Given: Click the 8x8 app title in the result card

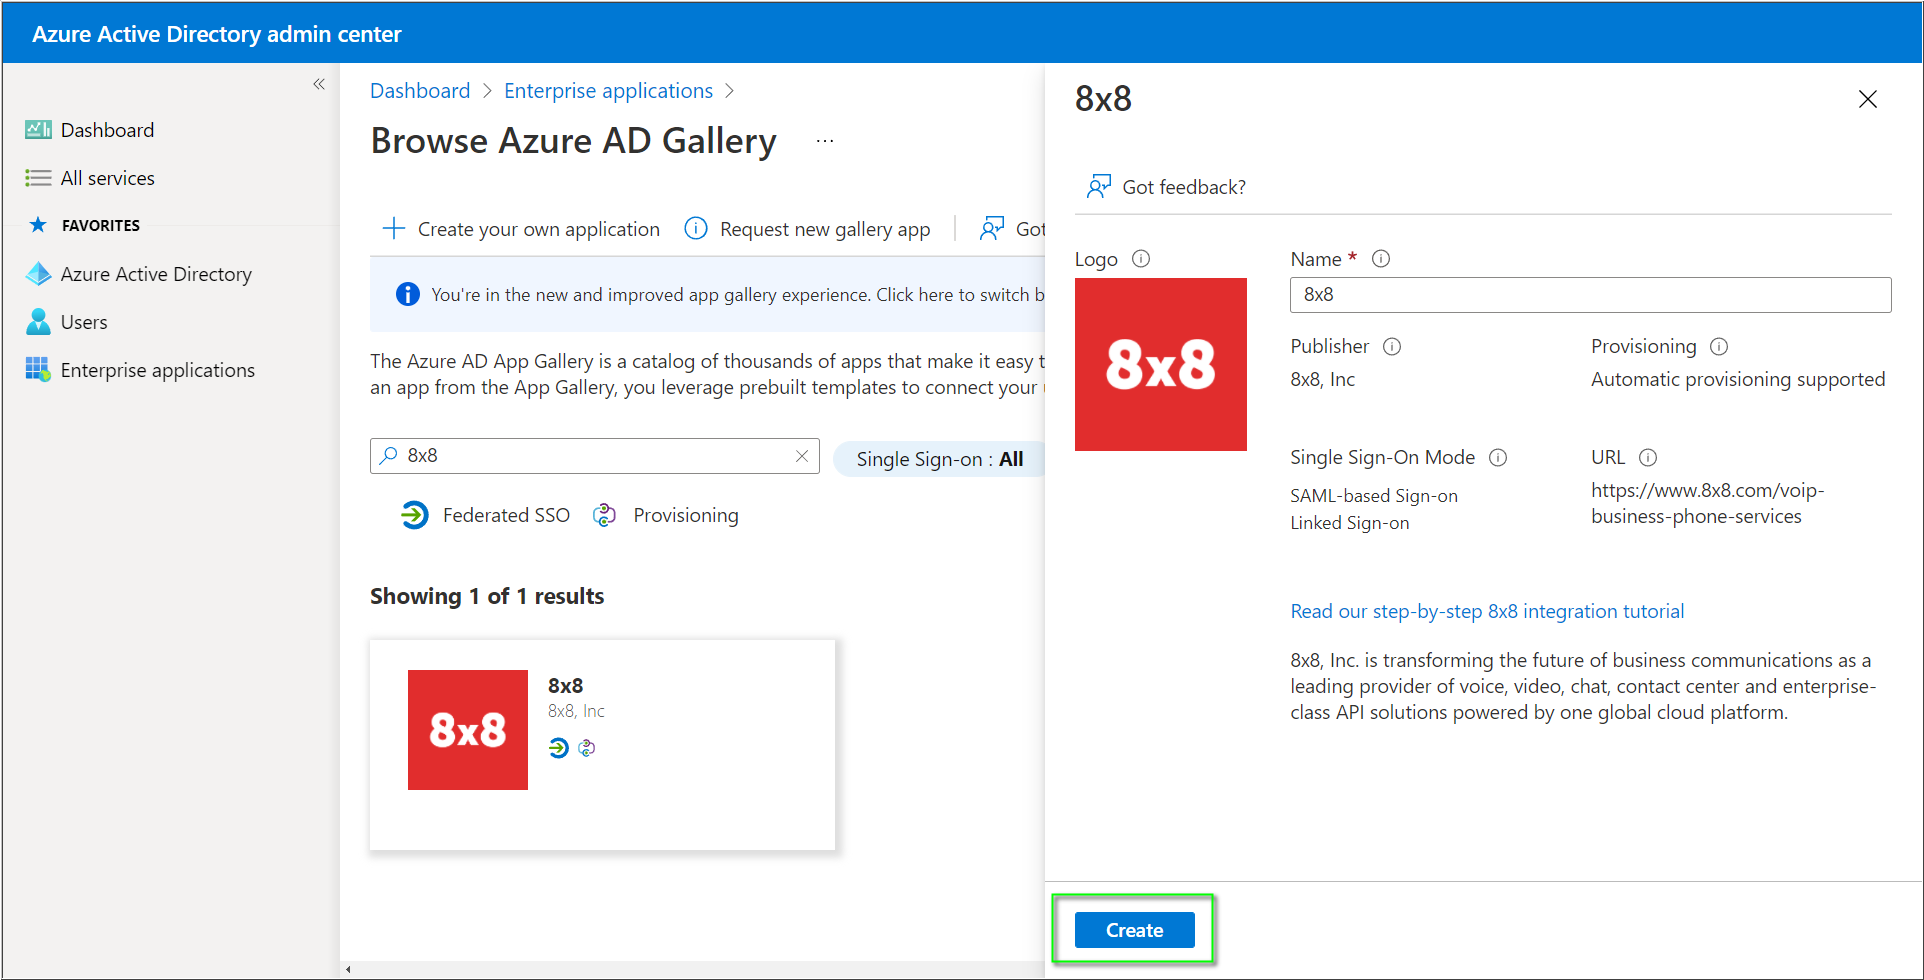Looking at the screenshot, I should [565, 686].
